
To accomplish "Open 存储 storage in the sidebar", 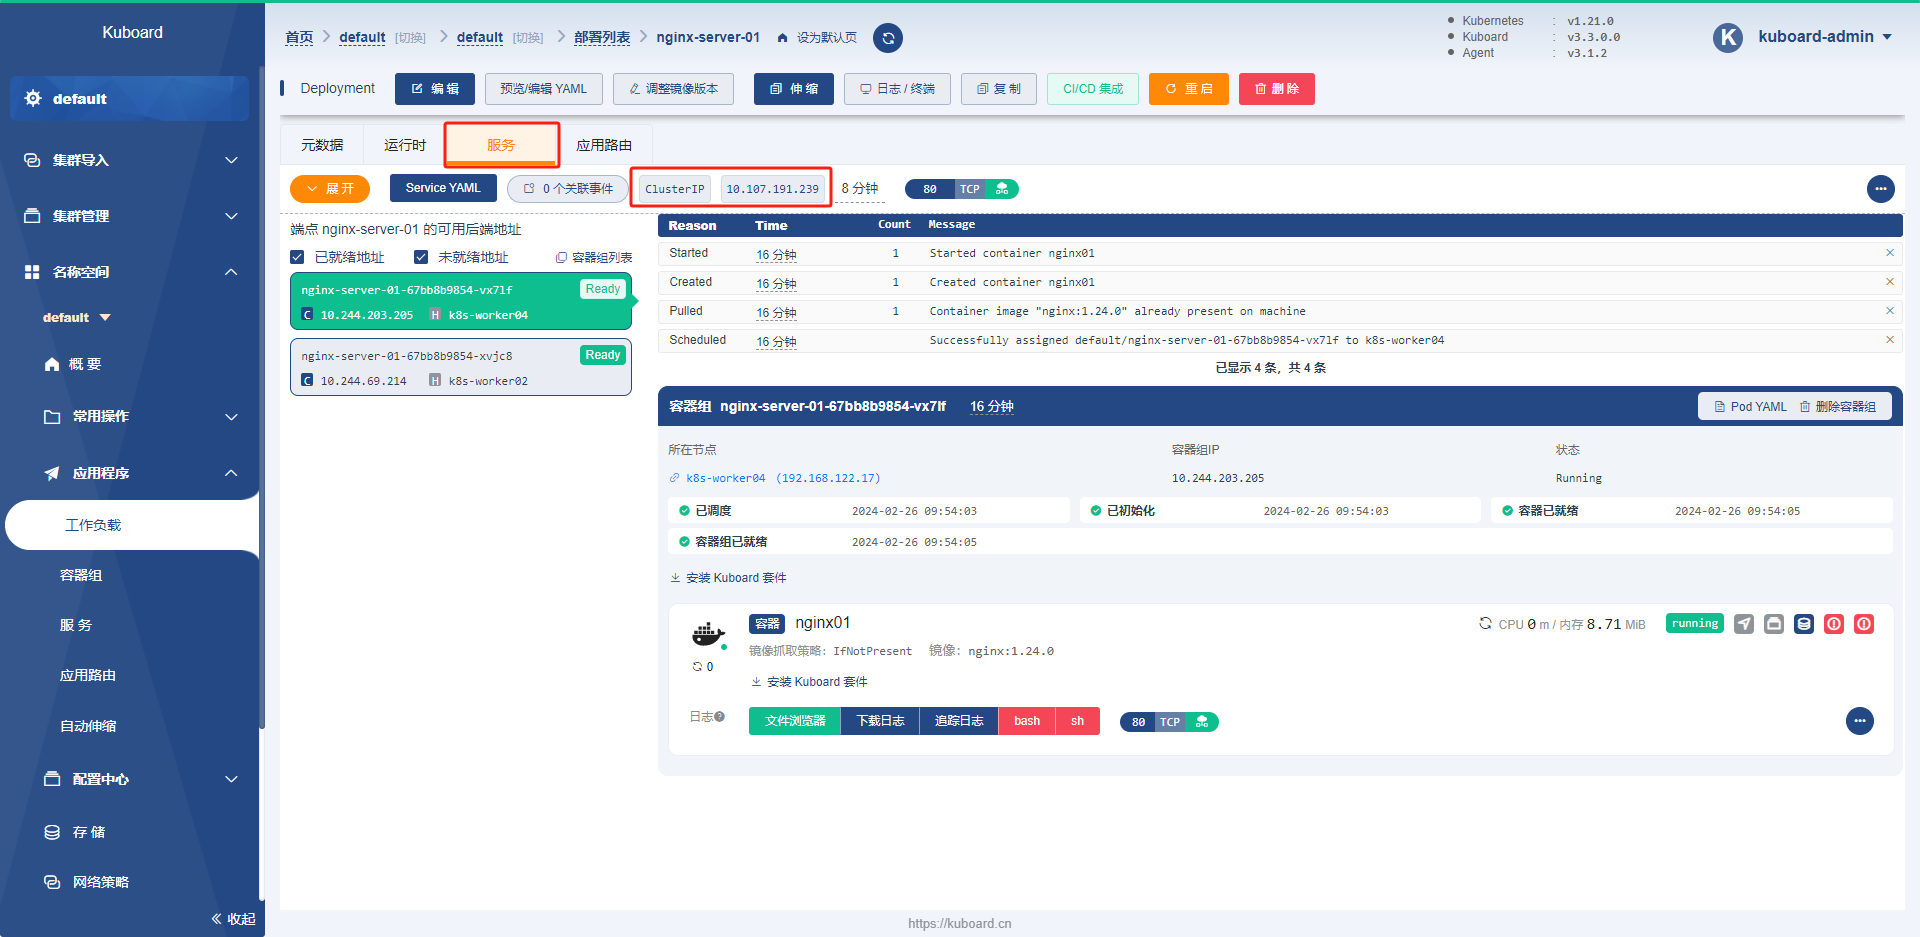I will click(x=89, y=832).
